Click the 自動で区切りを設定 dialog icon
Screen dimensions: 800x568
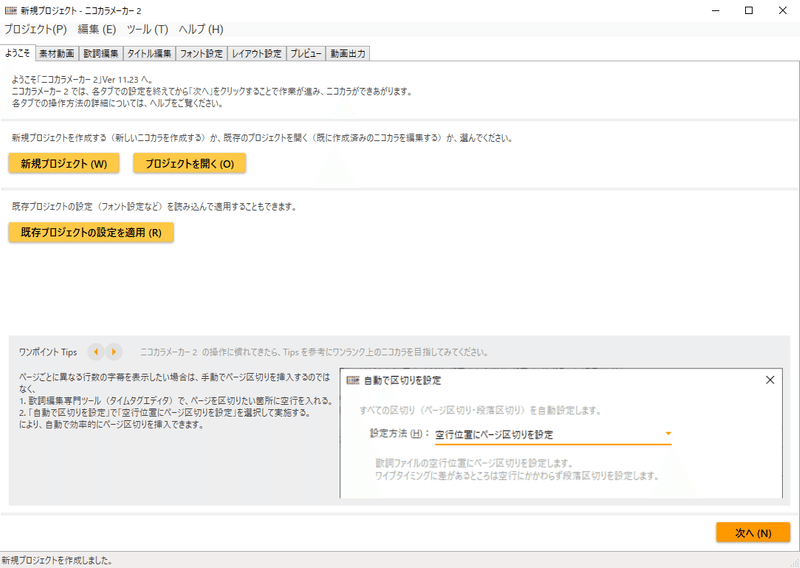point(353,380)
